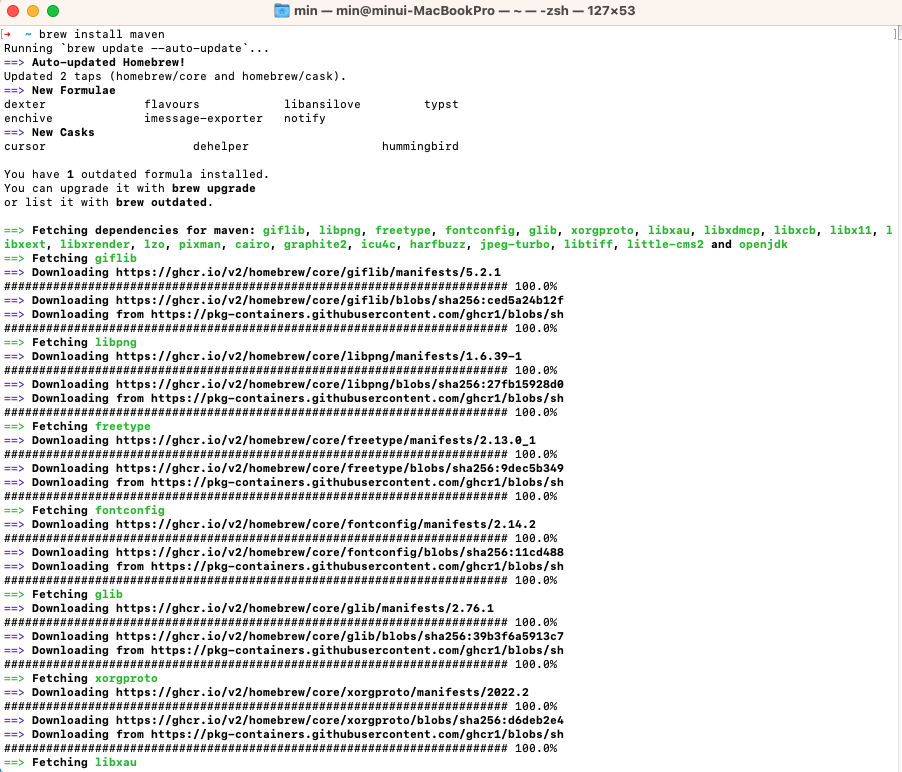902x772 pixels.
Task: Click xorgproto blobs sha256:d6deb2e4 URL
Action: [x=339, y=720]
